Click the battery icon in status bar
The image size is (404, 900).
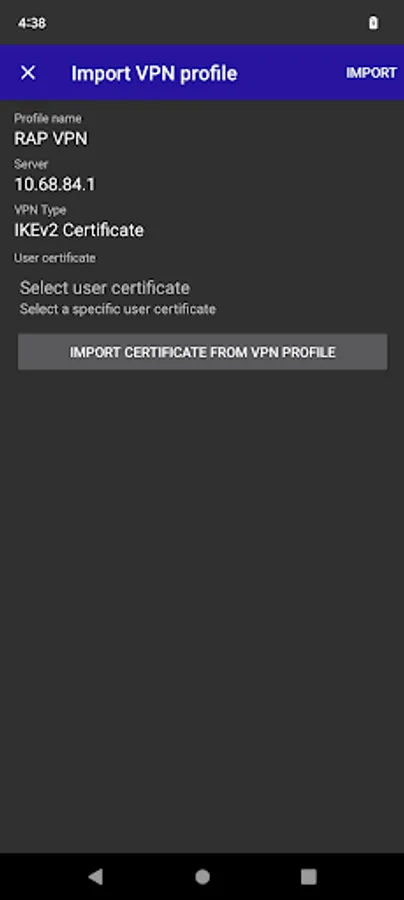[373, 23]
